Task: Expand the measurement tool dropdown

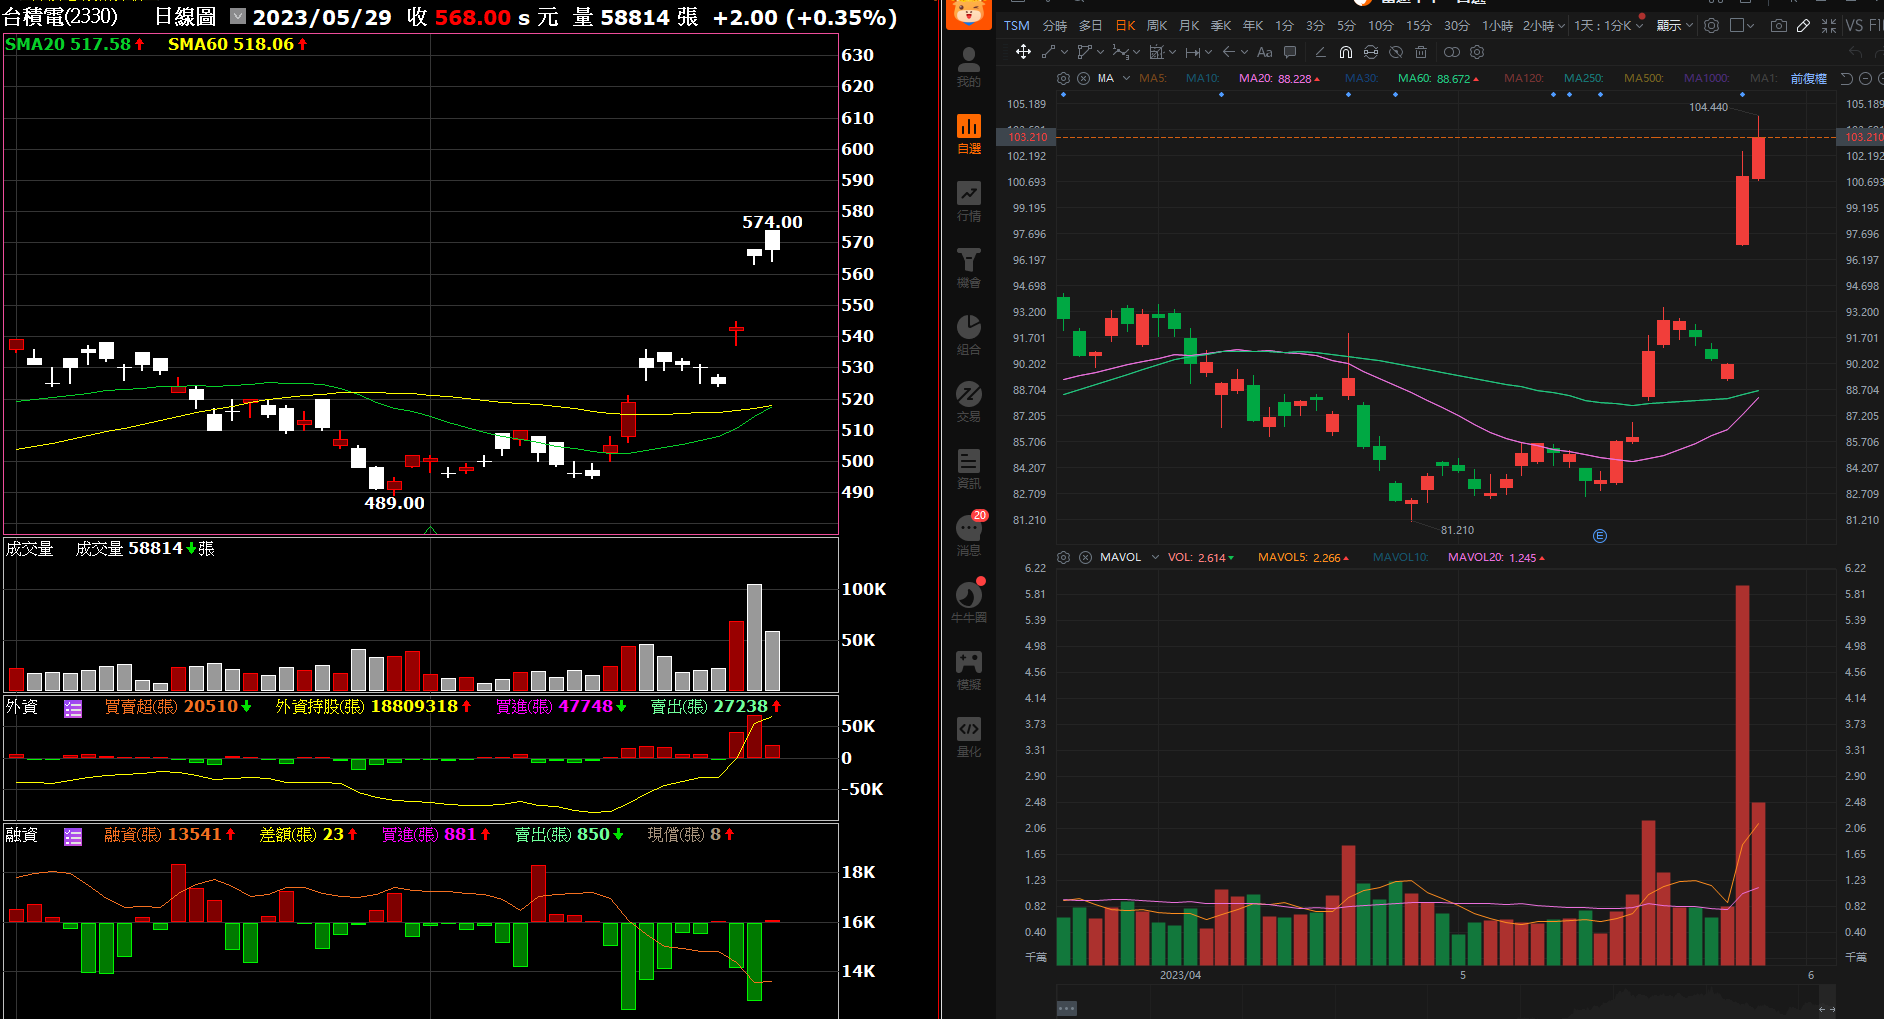Action: 1208,52
